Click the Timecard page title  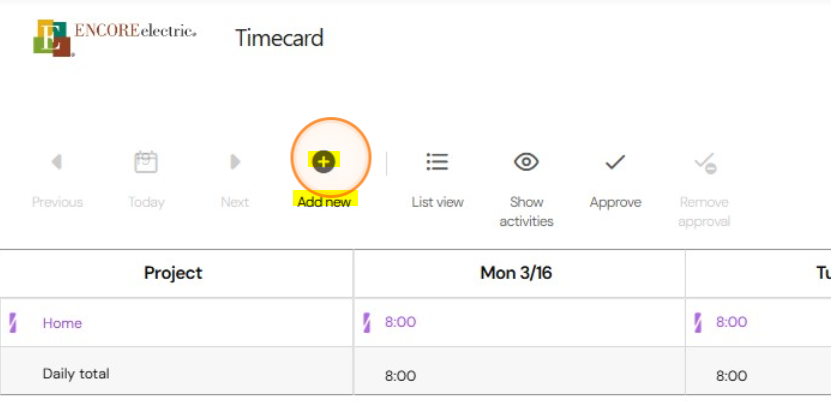[x=279, y=38]
